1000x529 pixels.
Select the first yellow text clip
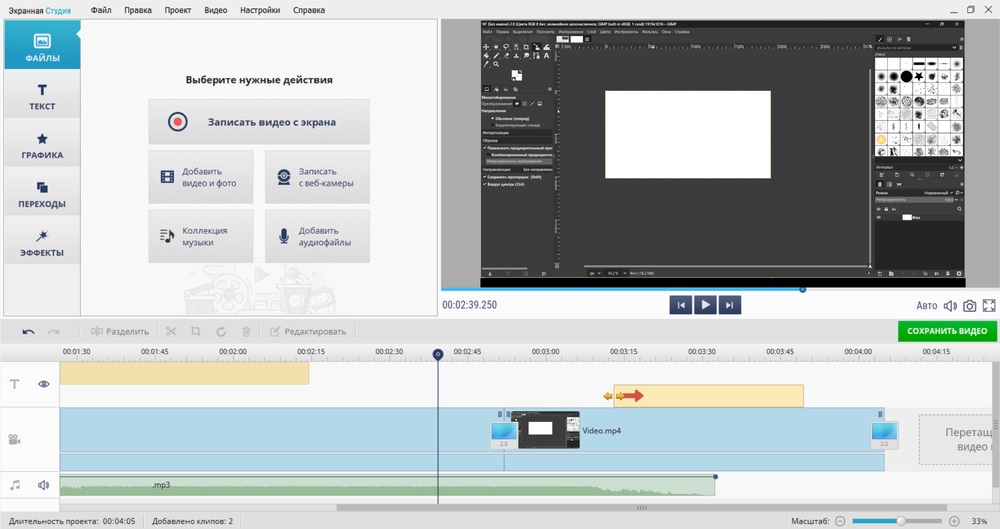coord(184,373)
